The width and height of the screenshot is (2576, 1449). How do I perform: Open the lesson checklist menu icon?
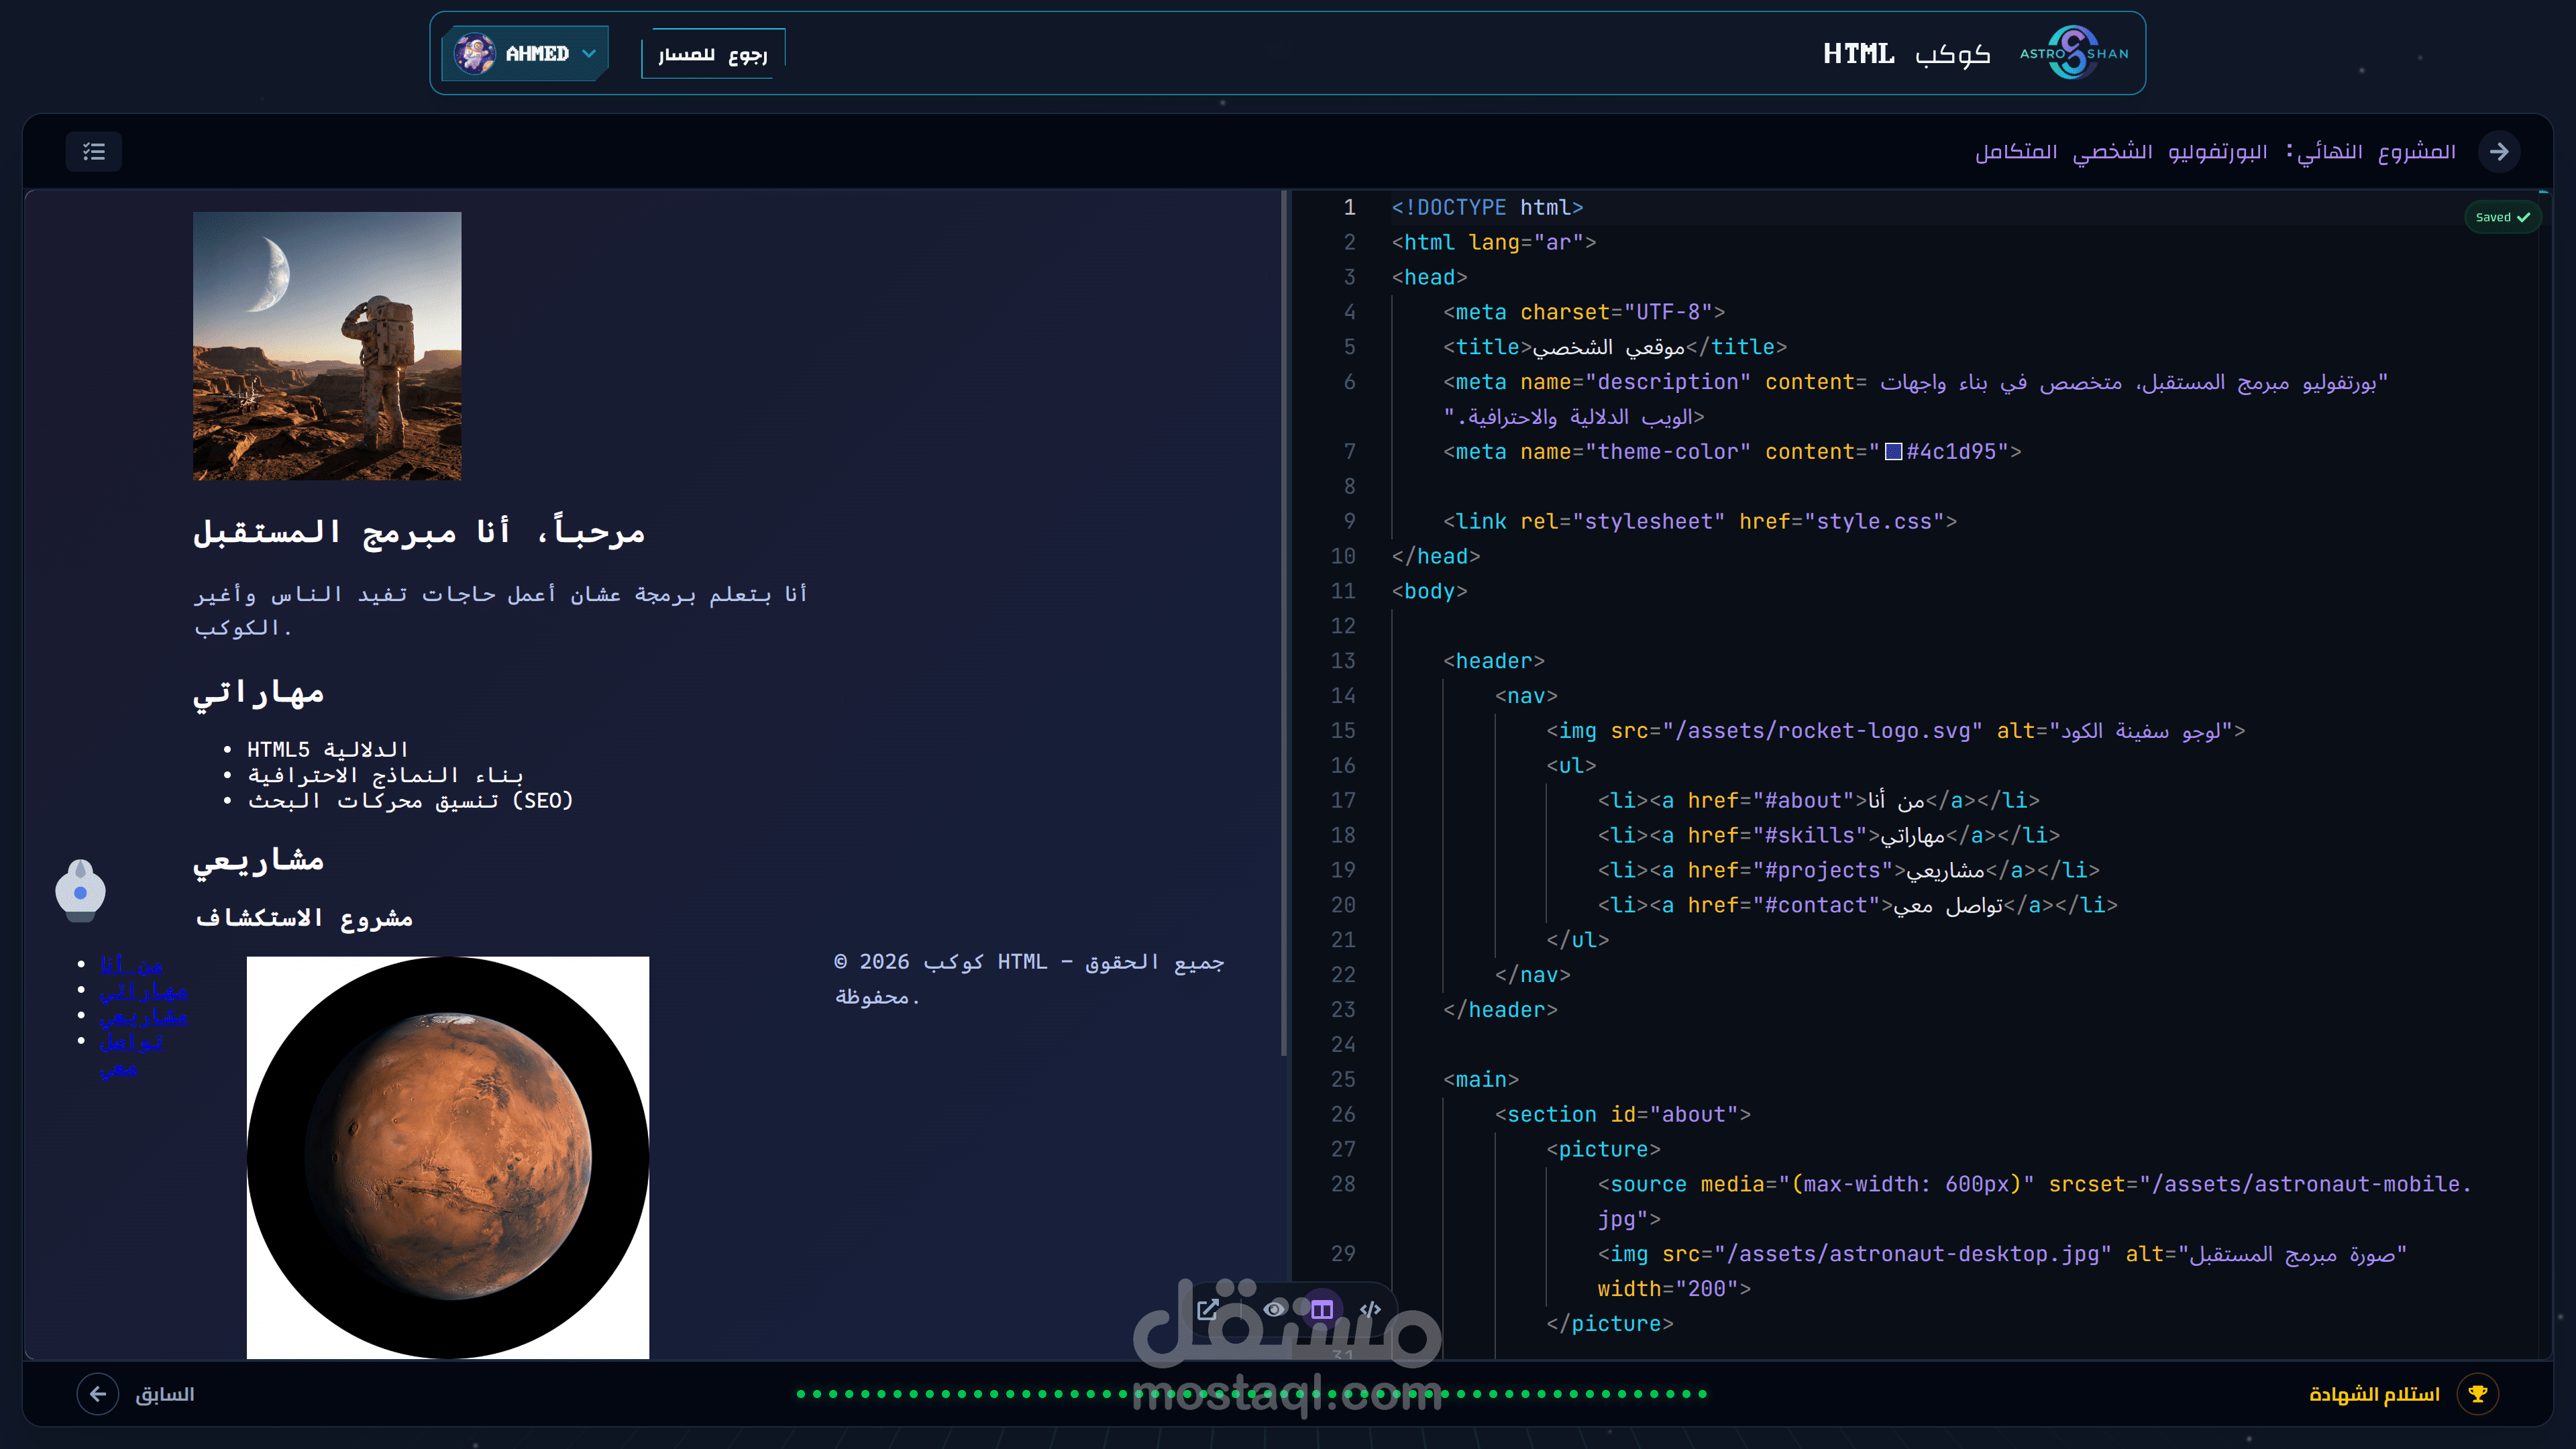coord(94,151)
